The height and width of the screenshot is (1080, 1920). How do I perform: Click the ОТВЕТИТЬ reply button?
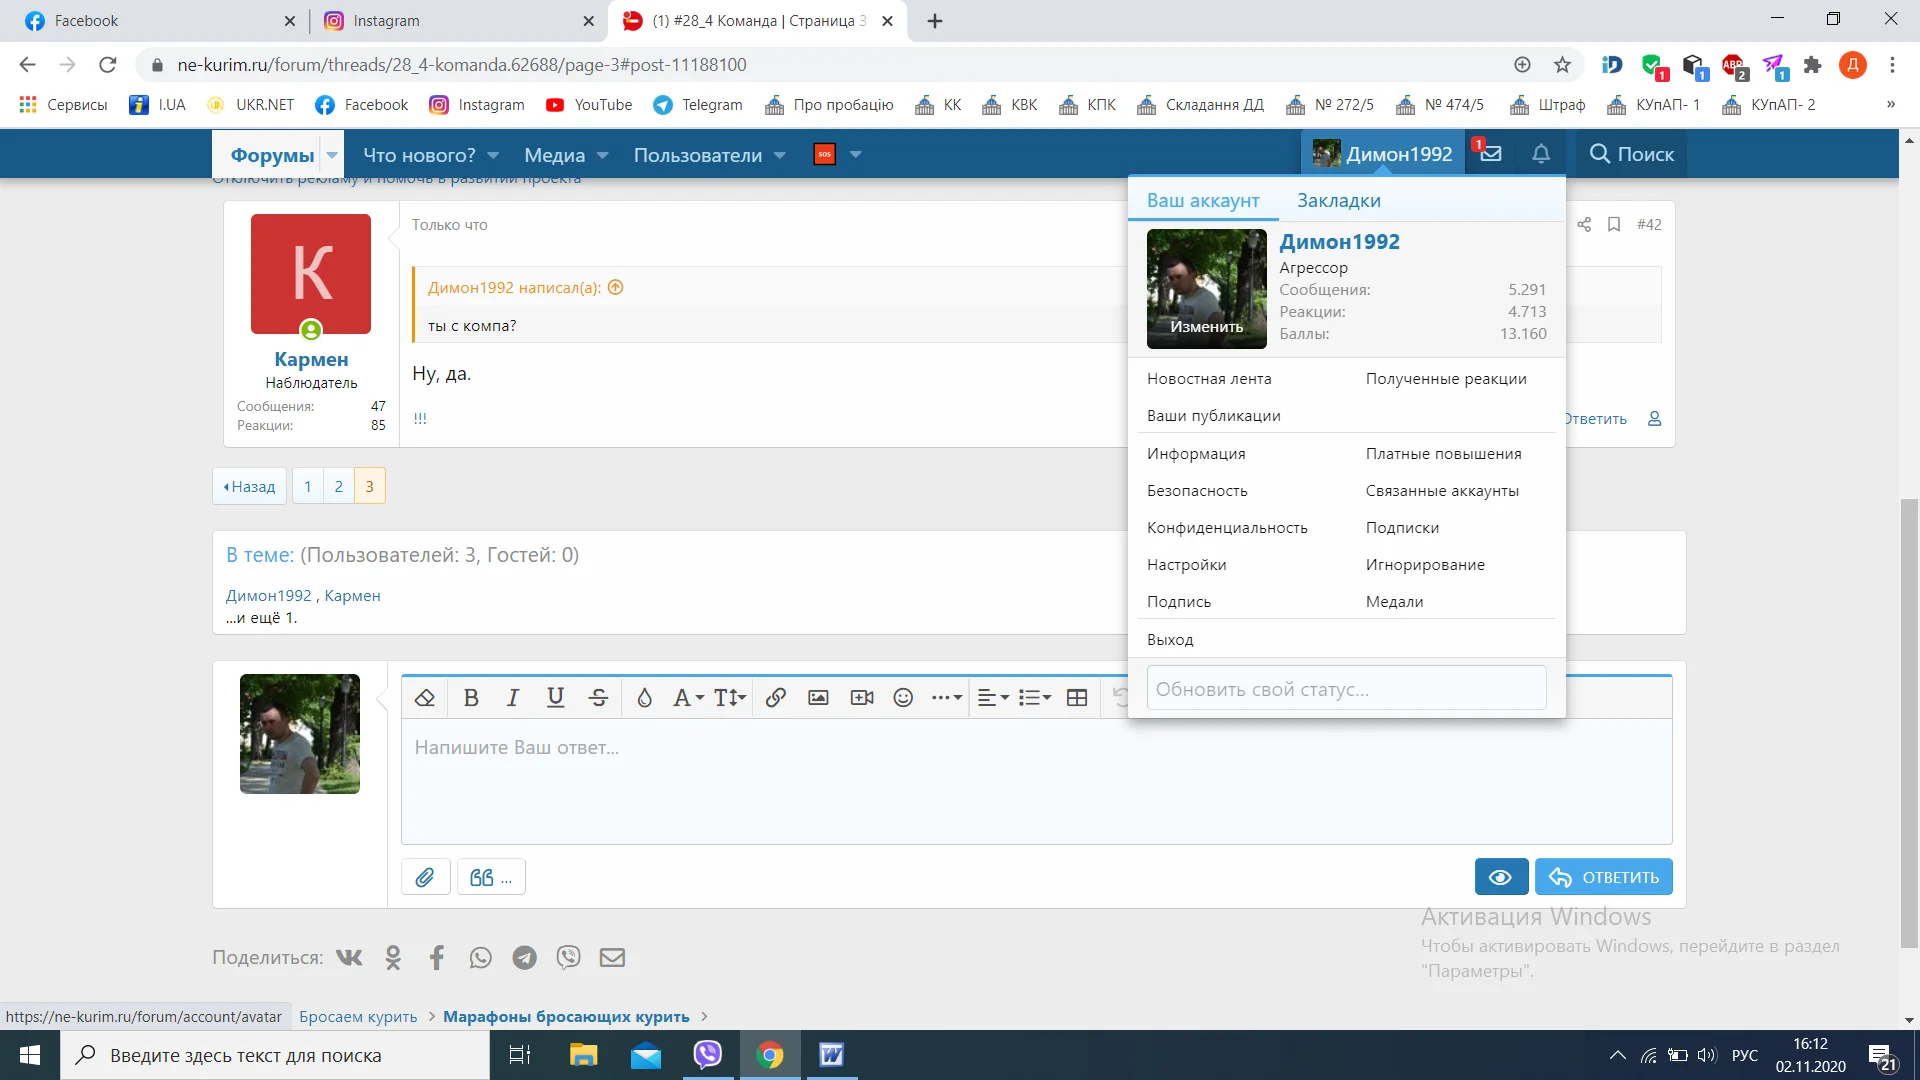click(1603, 877)
